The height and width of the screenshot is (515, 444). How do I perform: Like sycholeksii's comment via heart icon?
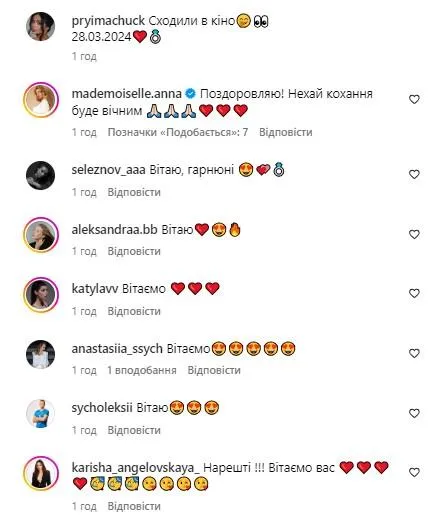414,413
